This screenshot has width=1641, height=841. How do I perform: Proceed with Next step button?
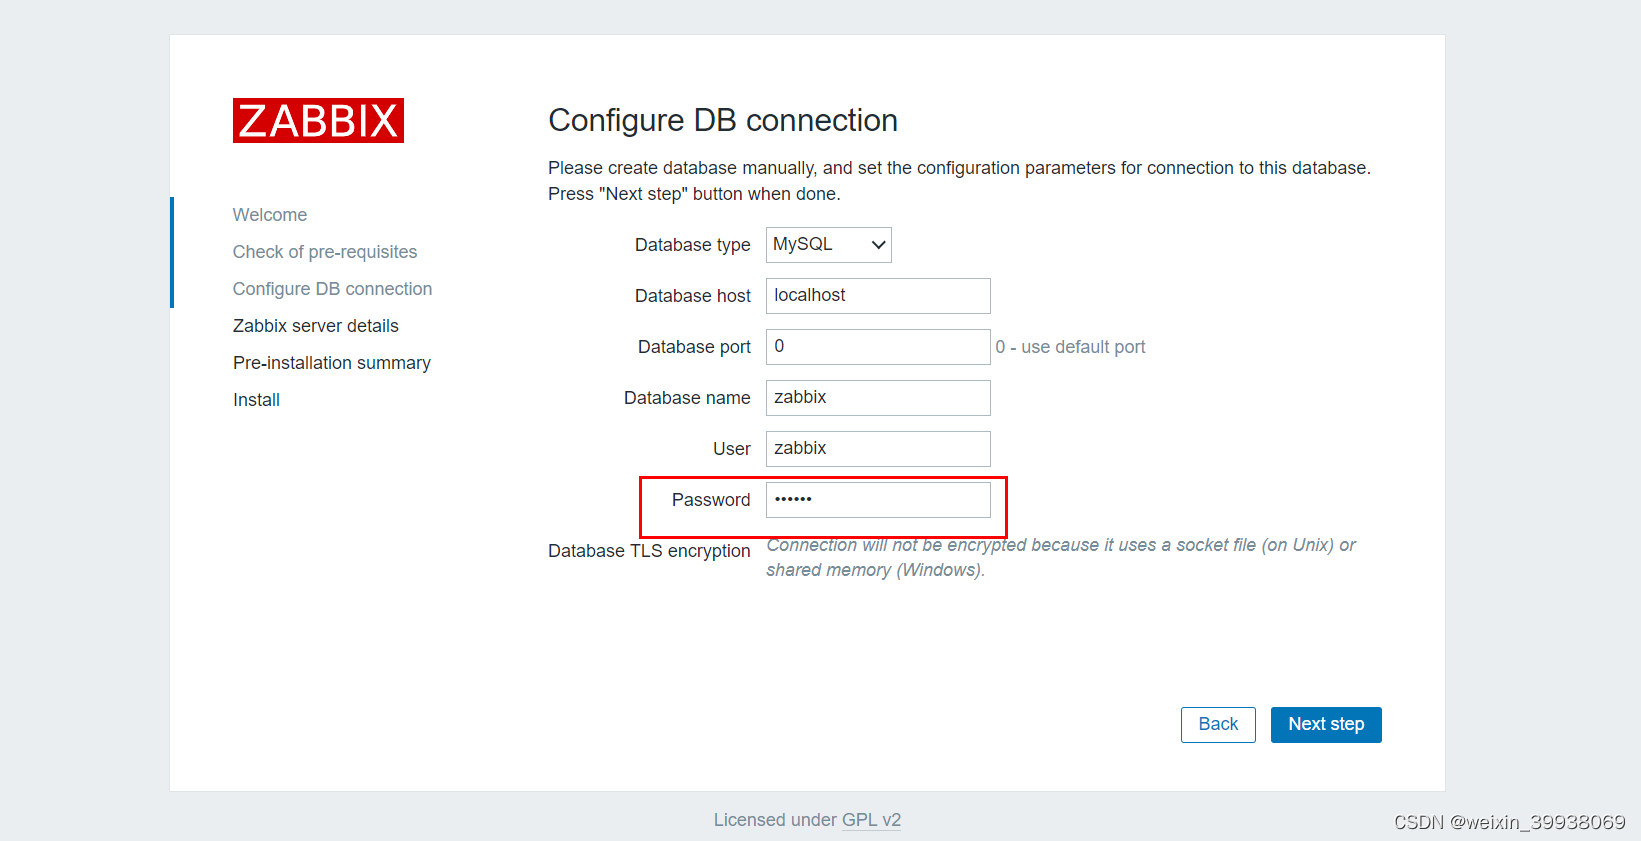[x=1326, y=725]
